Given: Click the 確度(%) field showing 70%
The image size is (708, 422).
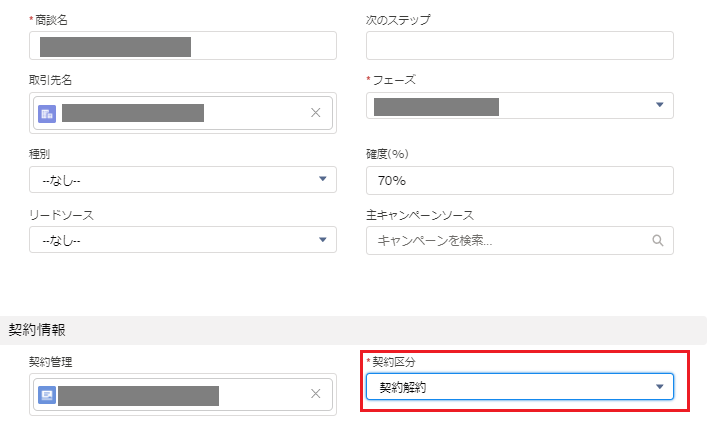Looking at the screenshot, I should click(x=519, y=179).
